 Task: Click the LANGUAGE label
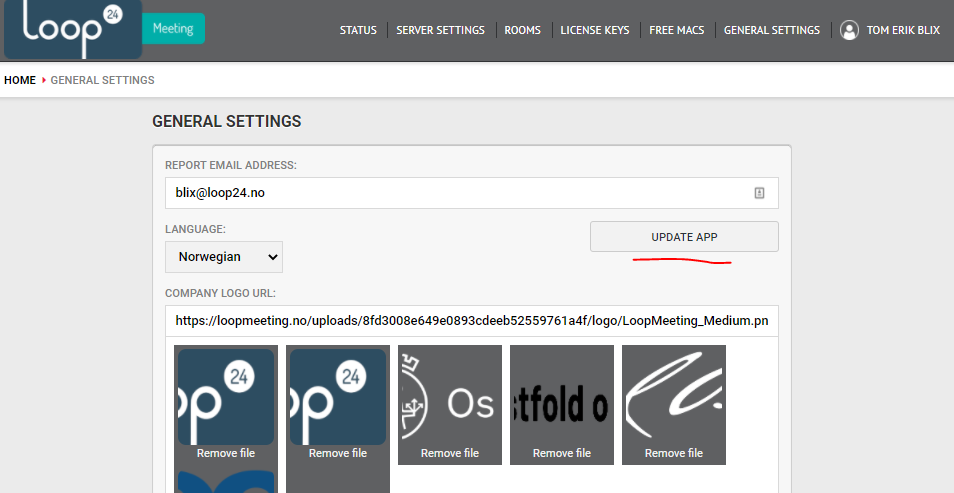click(x=195, y=229)
